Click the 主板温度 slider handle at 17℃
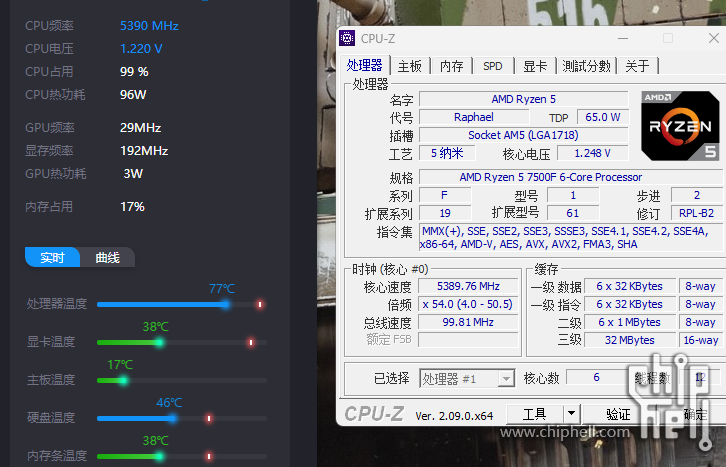This screenshot has height=467, width=726. point(123,380)
